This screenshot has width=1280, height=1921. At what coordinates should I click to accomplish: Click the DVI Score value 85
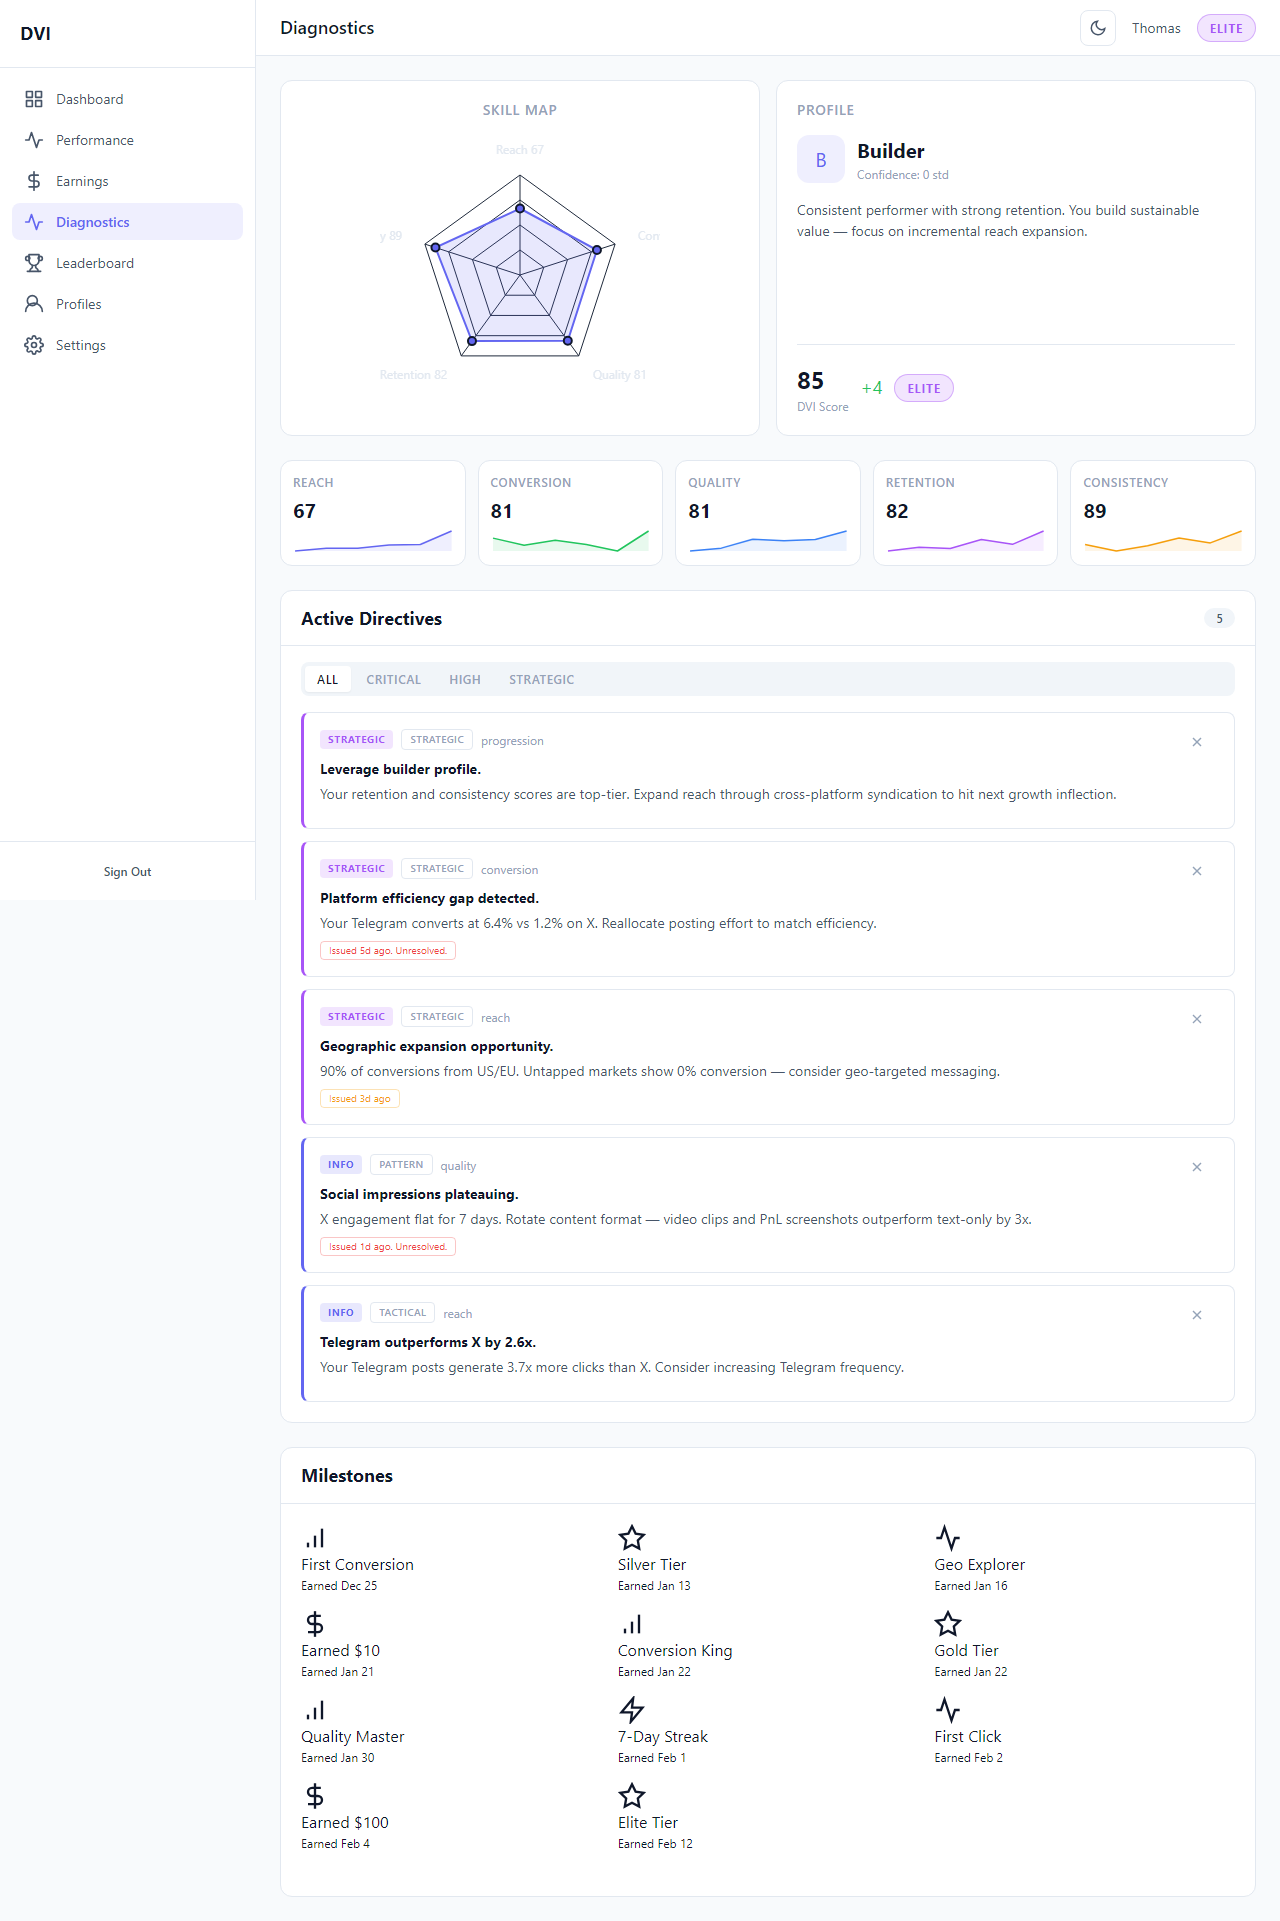pyautogui.click(x=810, y=381)
